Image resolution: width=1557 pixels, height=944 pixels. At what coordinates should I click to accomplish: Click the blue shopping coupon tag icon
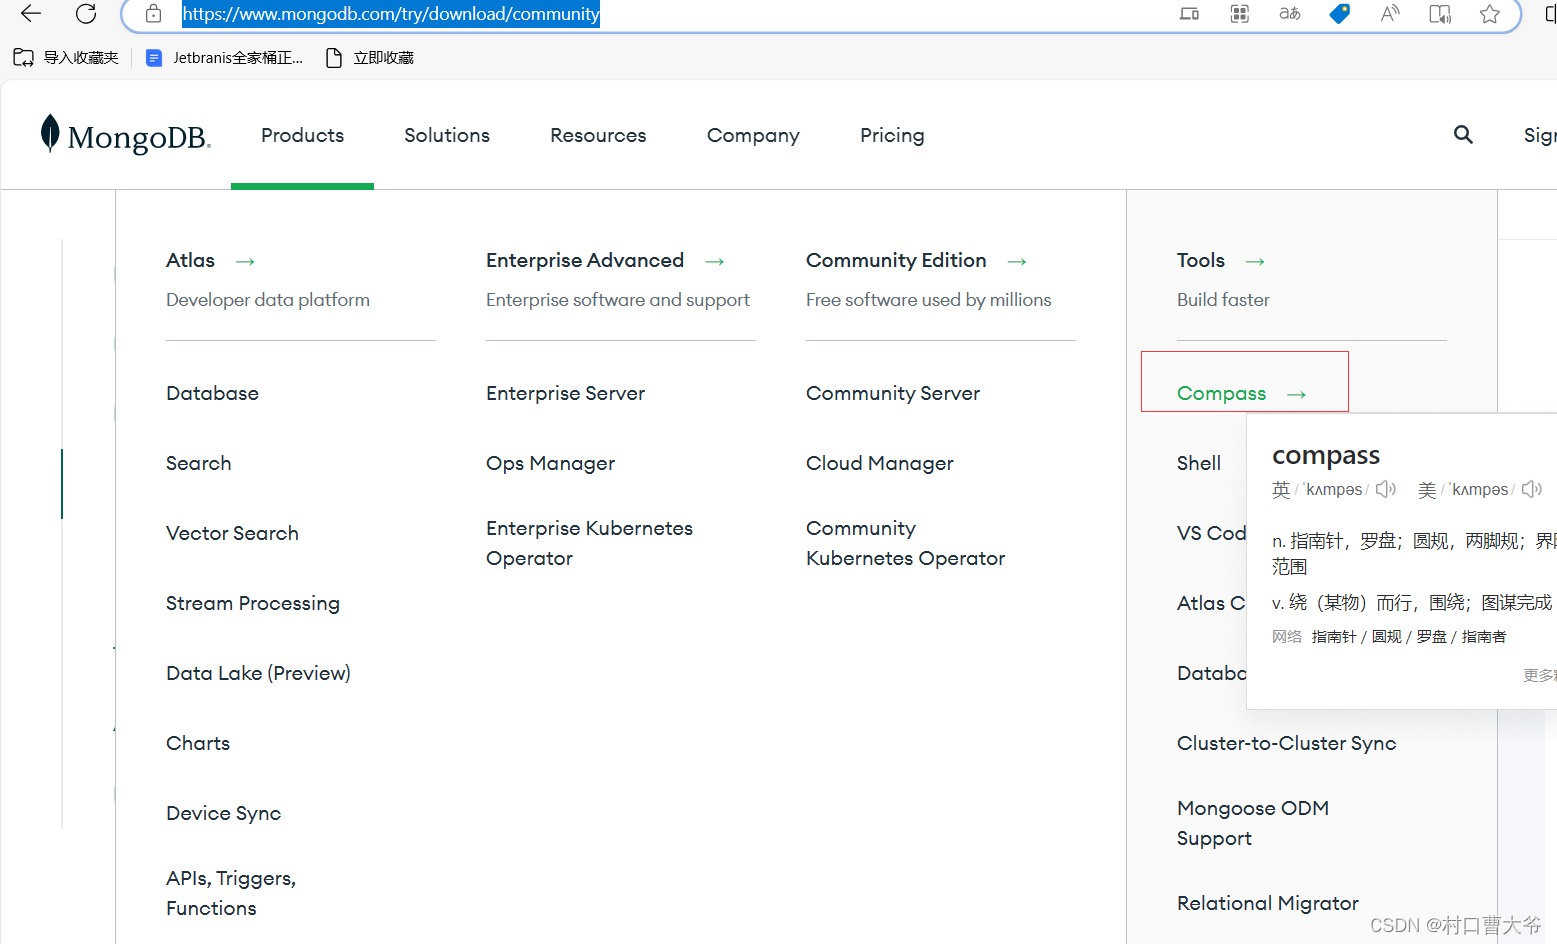point(1339,14)
